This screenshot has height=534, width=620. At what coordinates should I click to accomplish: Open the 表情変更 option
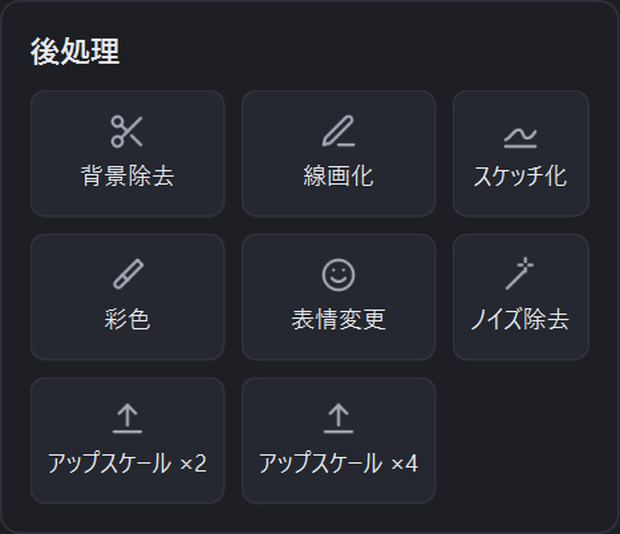pos(338,297)
